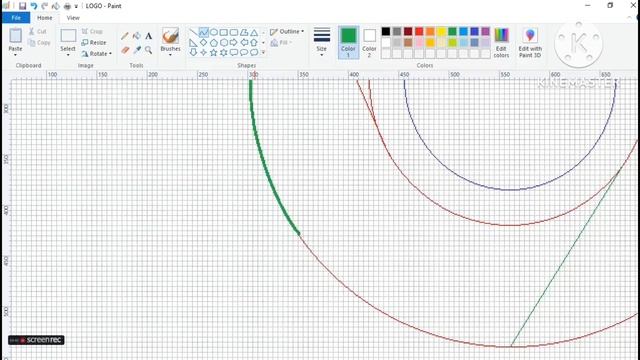Select the purple color swatch

[x=485, y=31]
